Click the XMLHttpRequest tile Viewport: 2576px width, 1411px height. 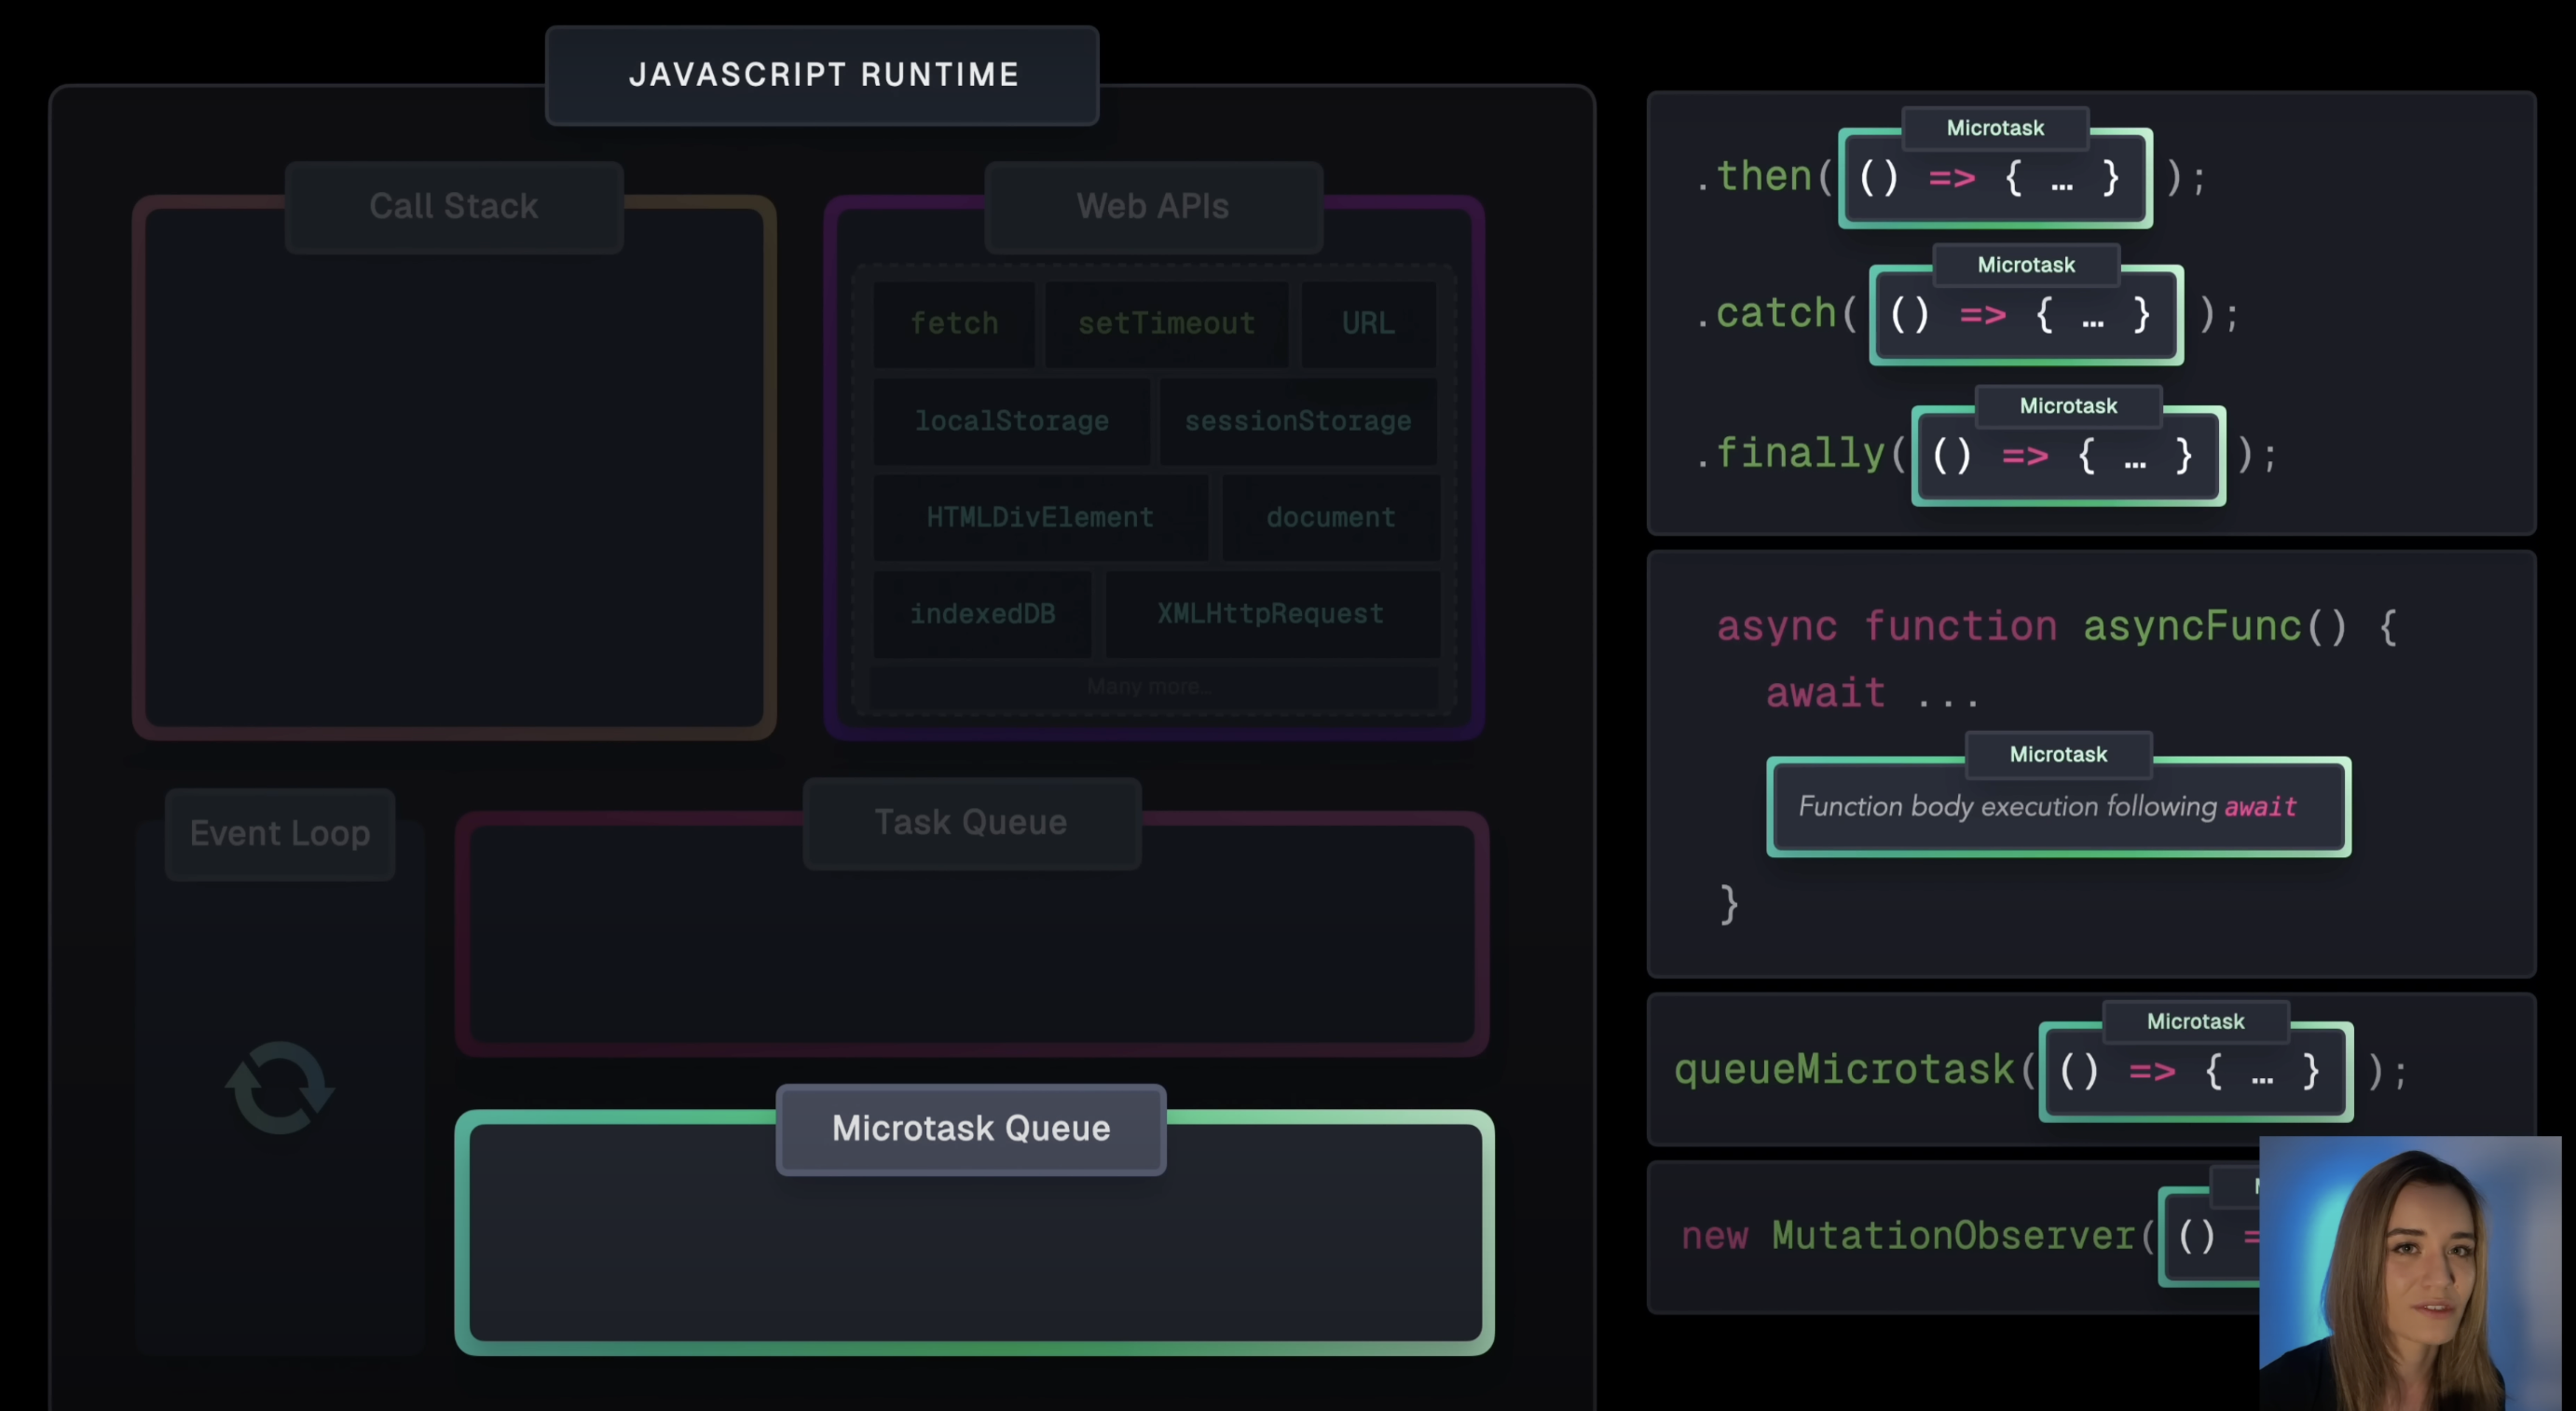(x=1270, y=614)
